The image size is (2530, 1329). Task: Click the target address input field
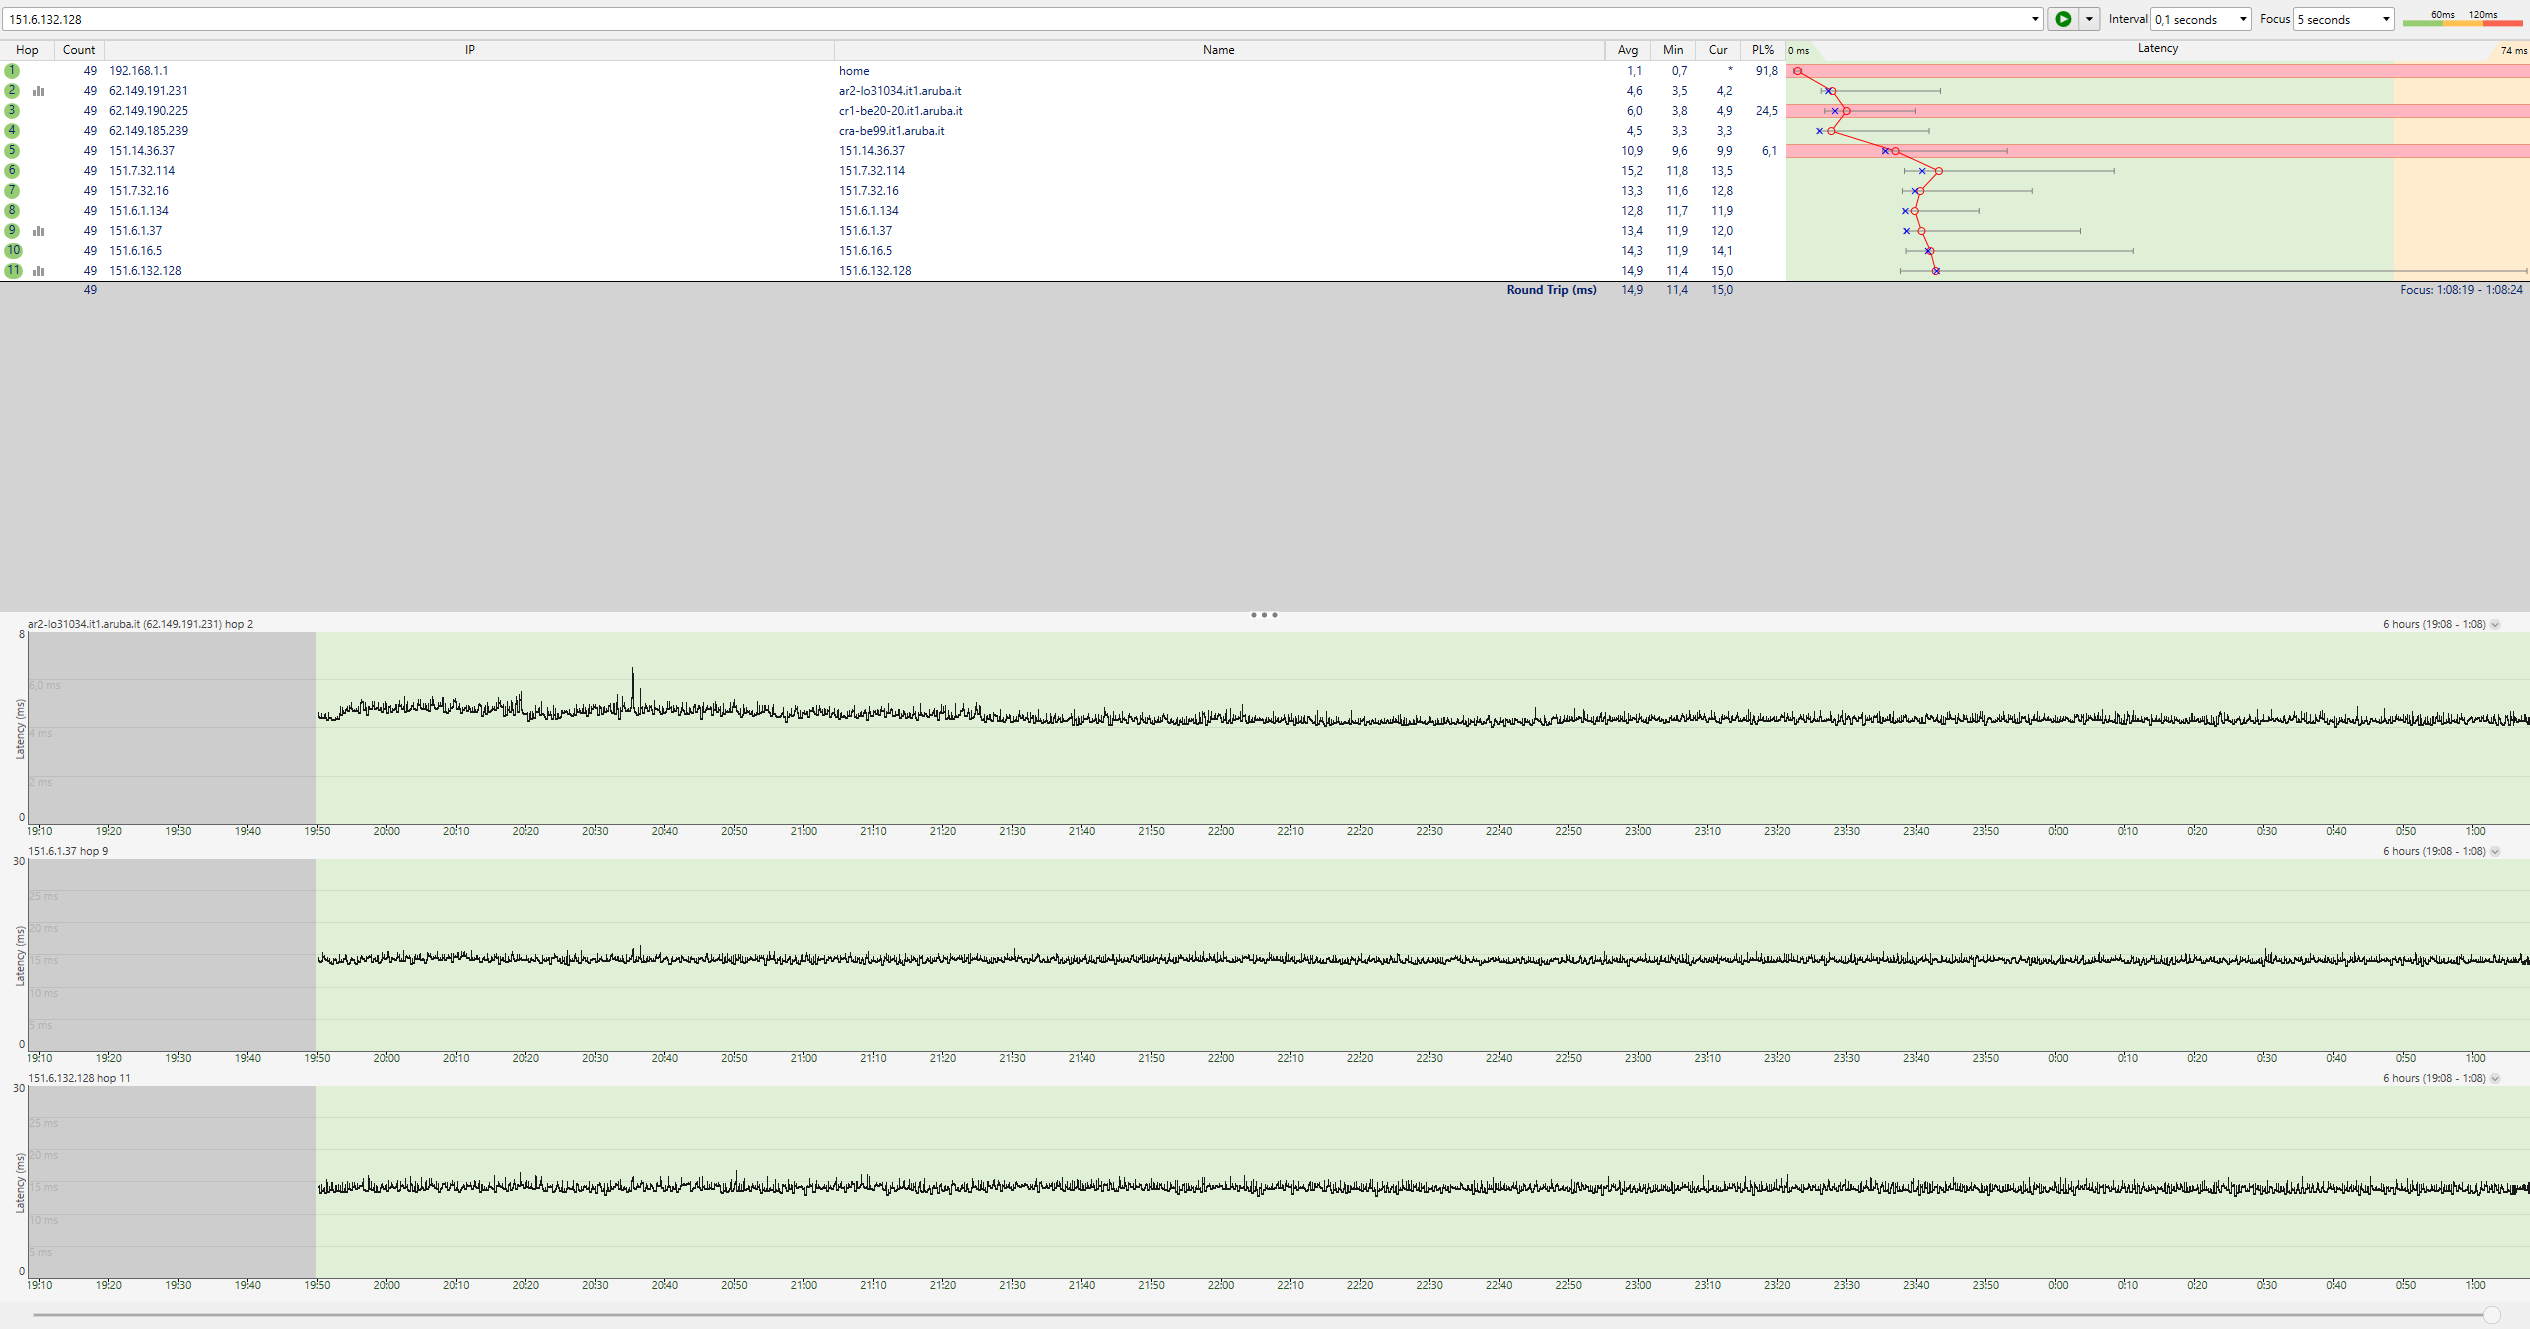pos(1000,19)
